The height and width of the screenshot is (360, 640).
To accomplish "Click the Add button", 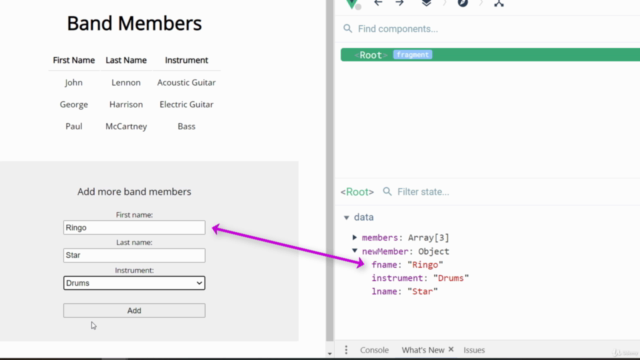I will [134, 311].
